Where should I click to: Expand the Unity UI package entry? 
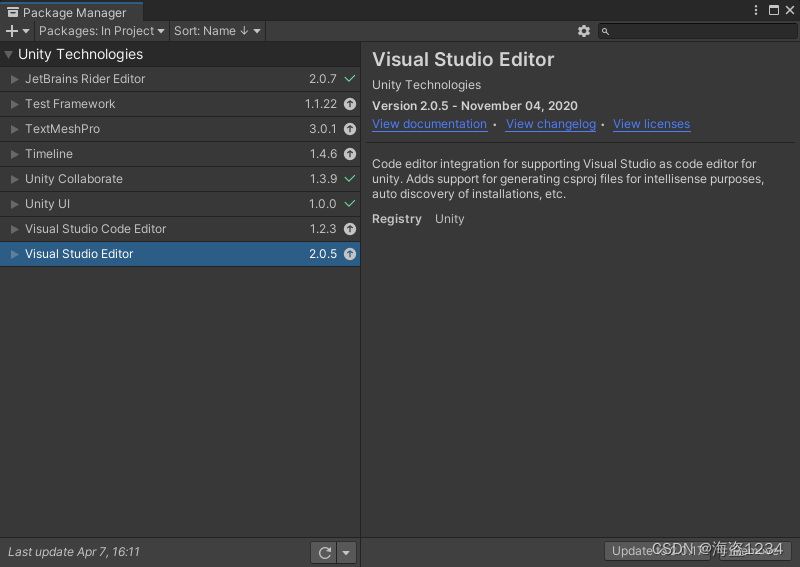pyautogui.click(x=15, y=204)
